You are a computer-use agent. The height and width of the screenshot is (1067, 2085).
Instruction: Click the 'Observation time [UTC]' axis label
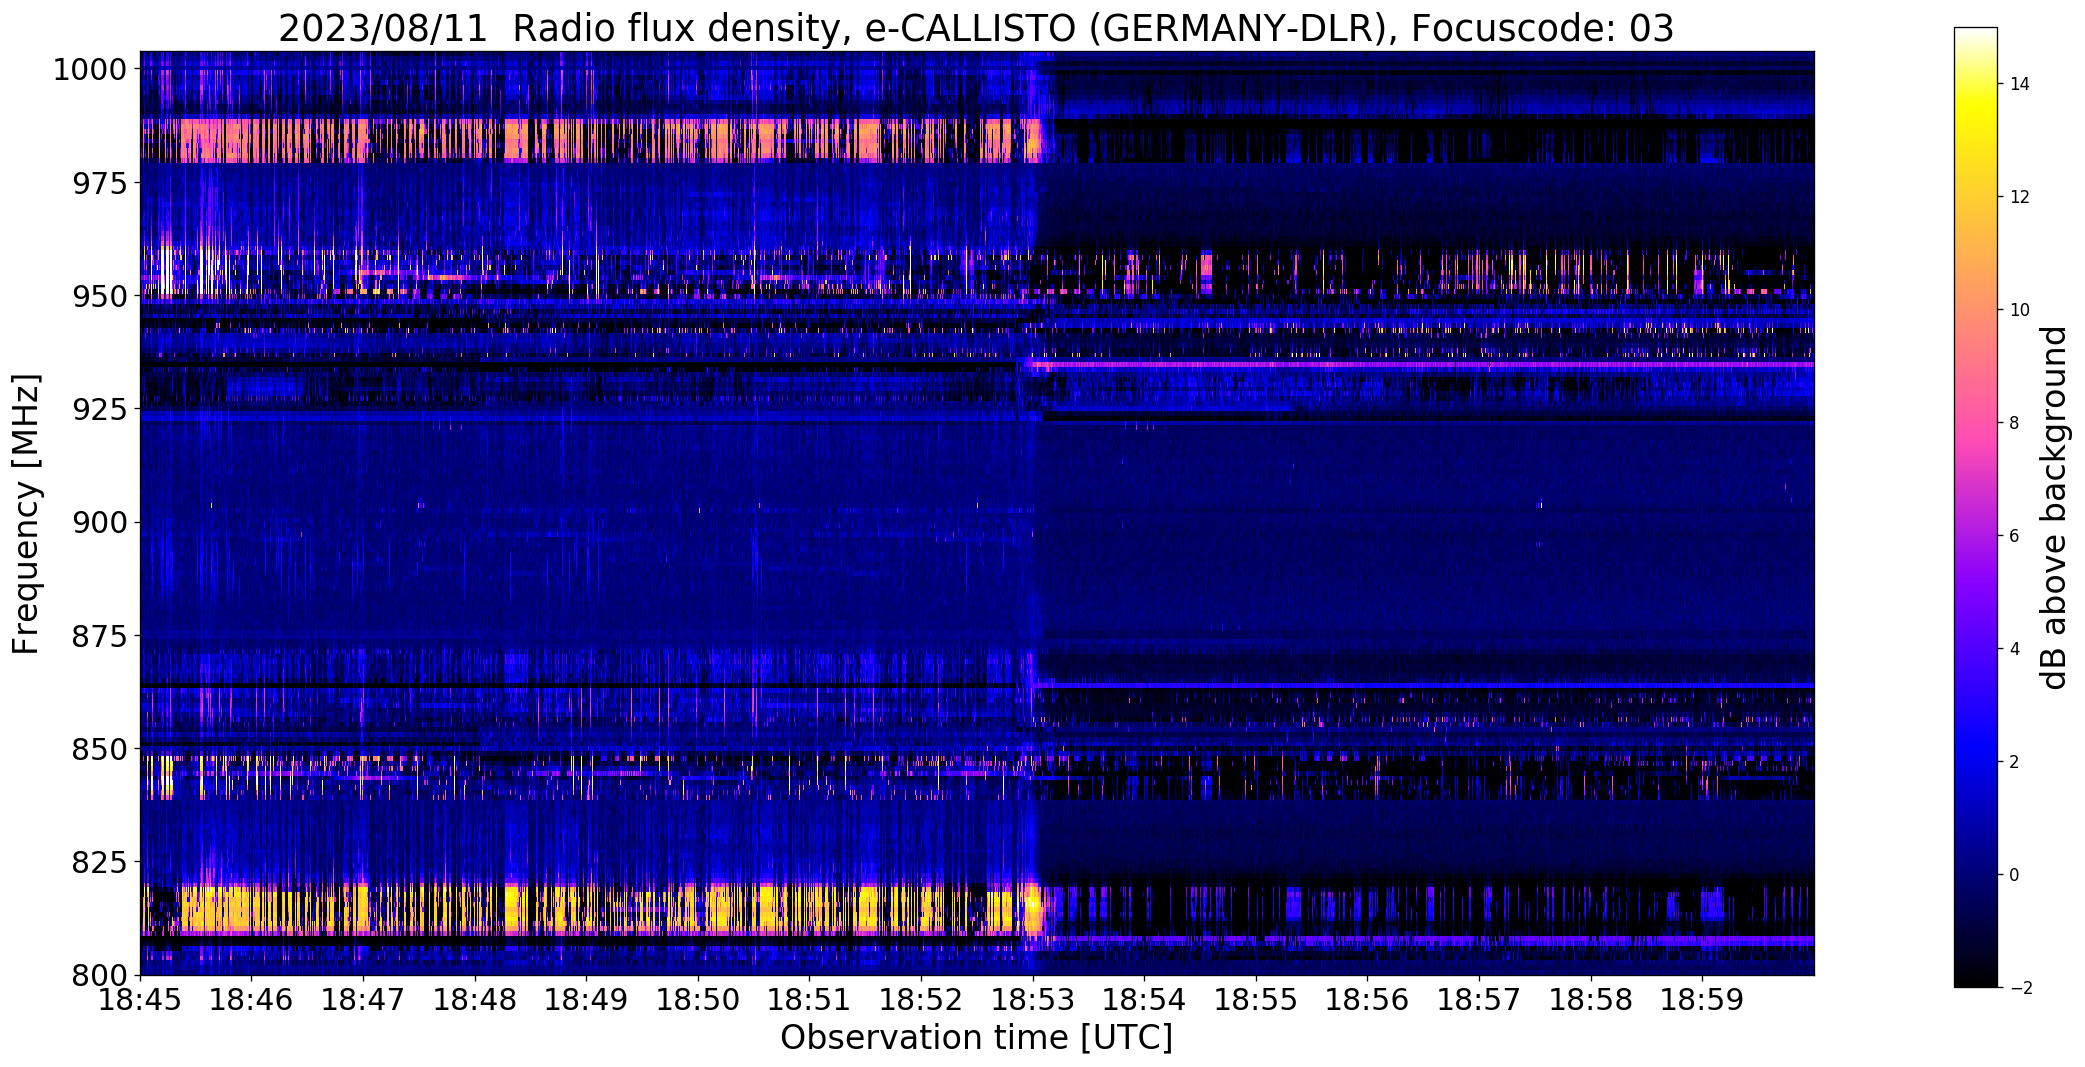976,1038
